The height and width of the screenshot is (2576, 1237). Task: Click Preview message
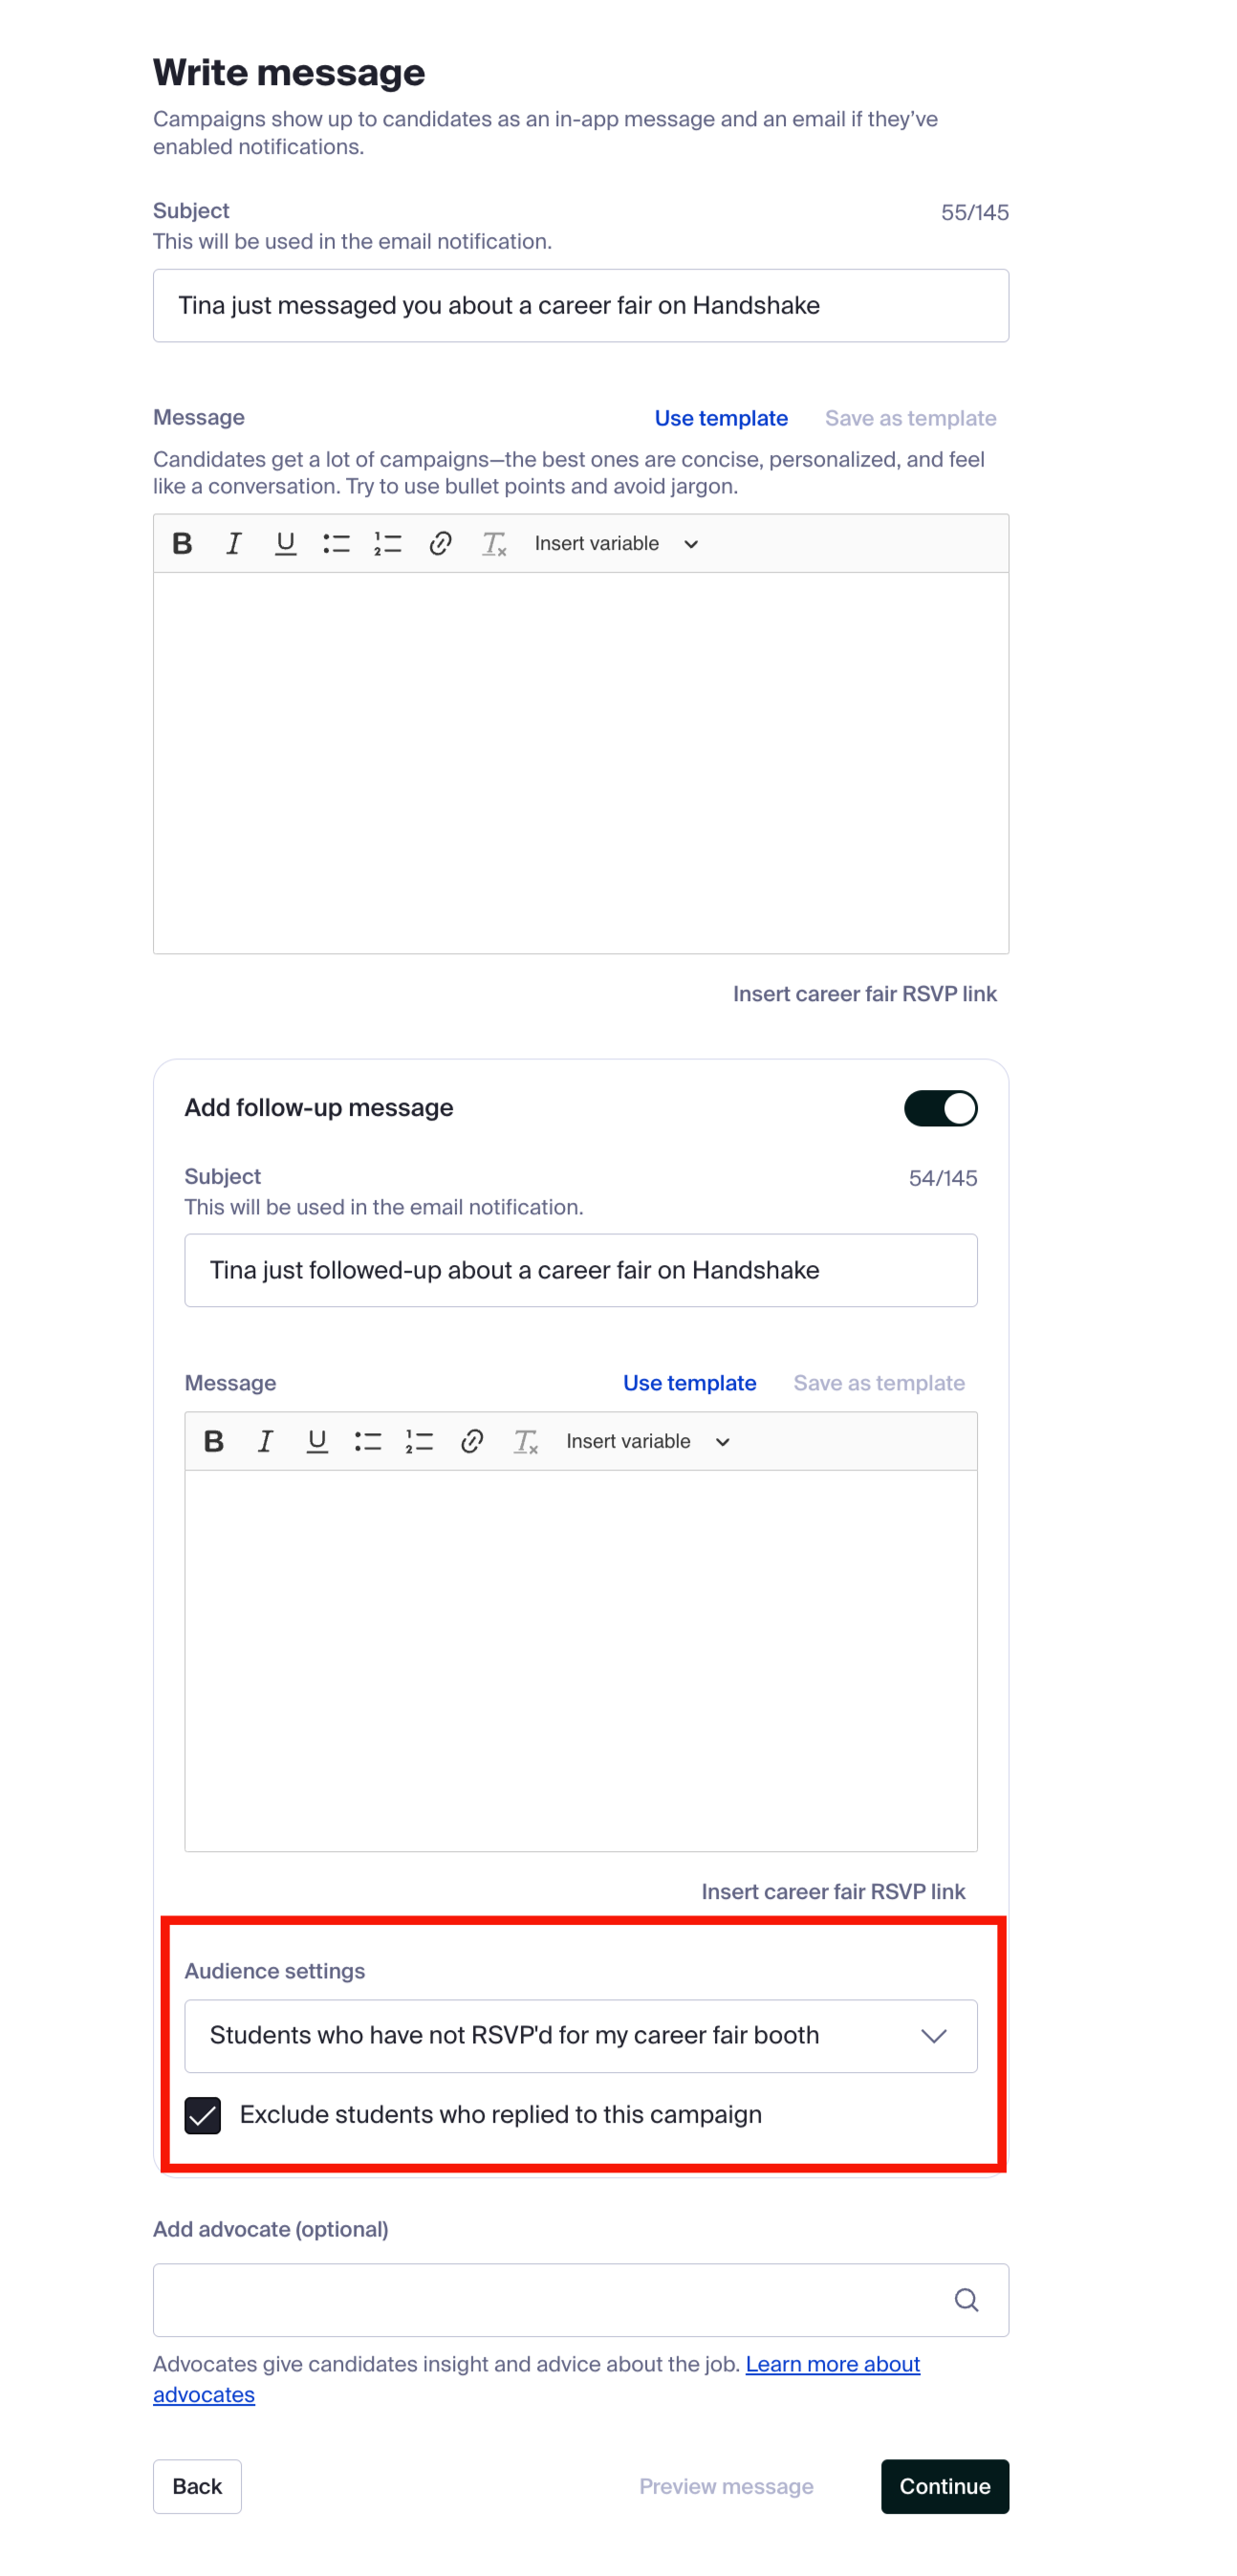point(726,2486)
